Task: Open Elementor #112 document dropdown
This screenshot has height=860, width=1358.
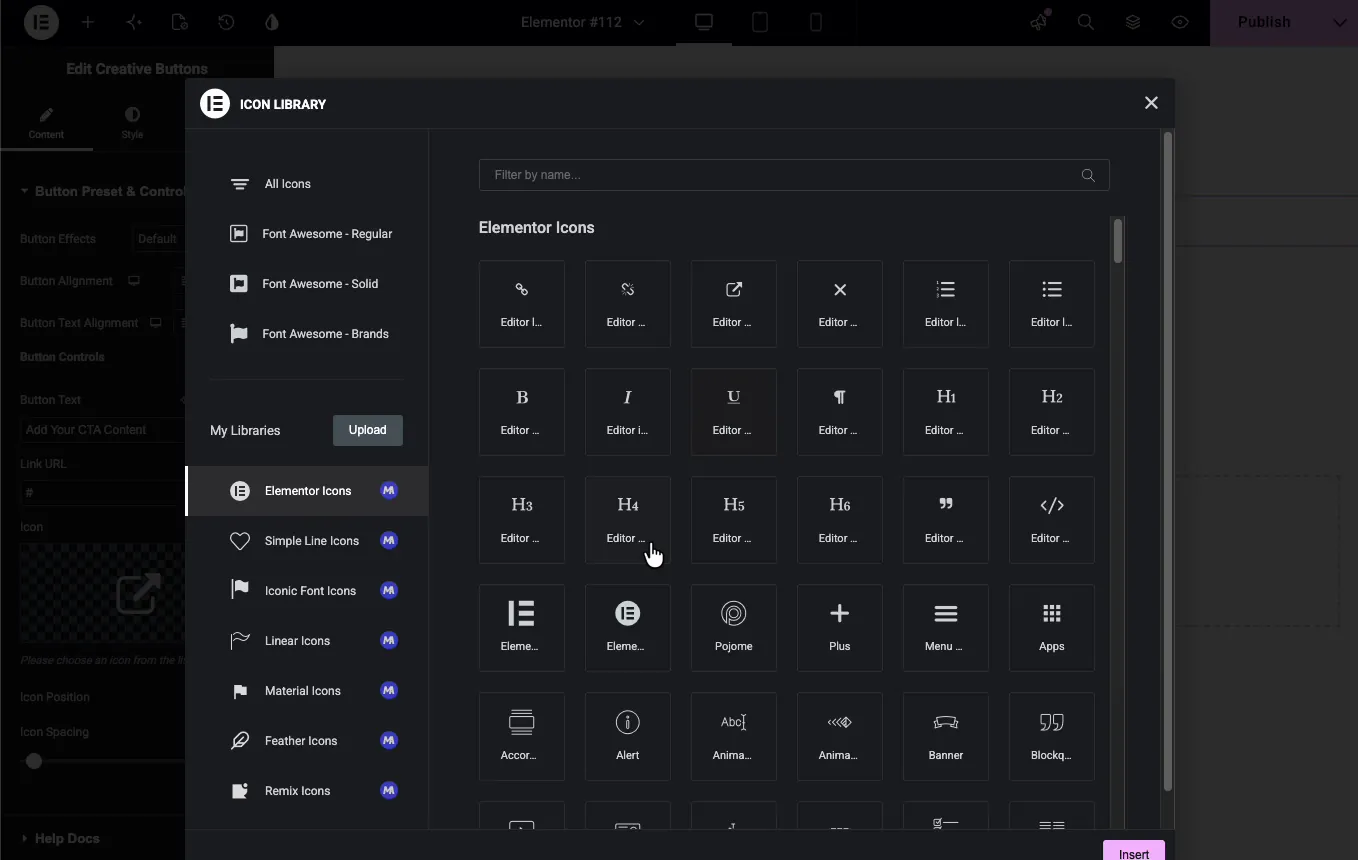Action: coord(583,22)
